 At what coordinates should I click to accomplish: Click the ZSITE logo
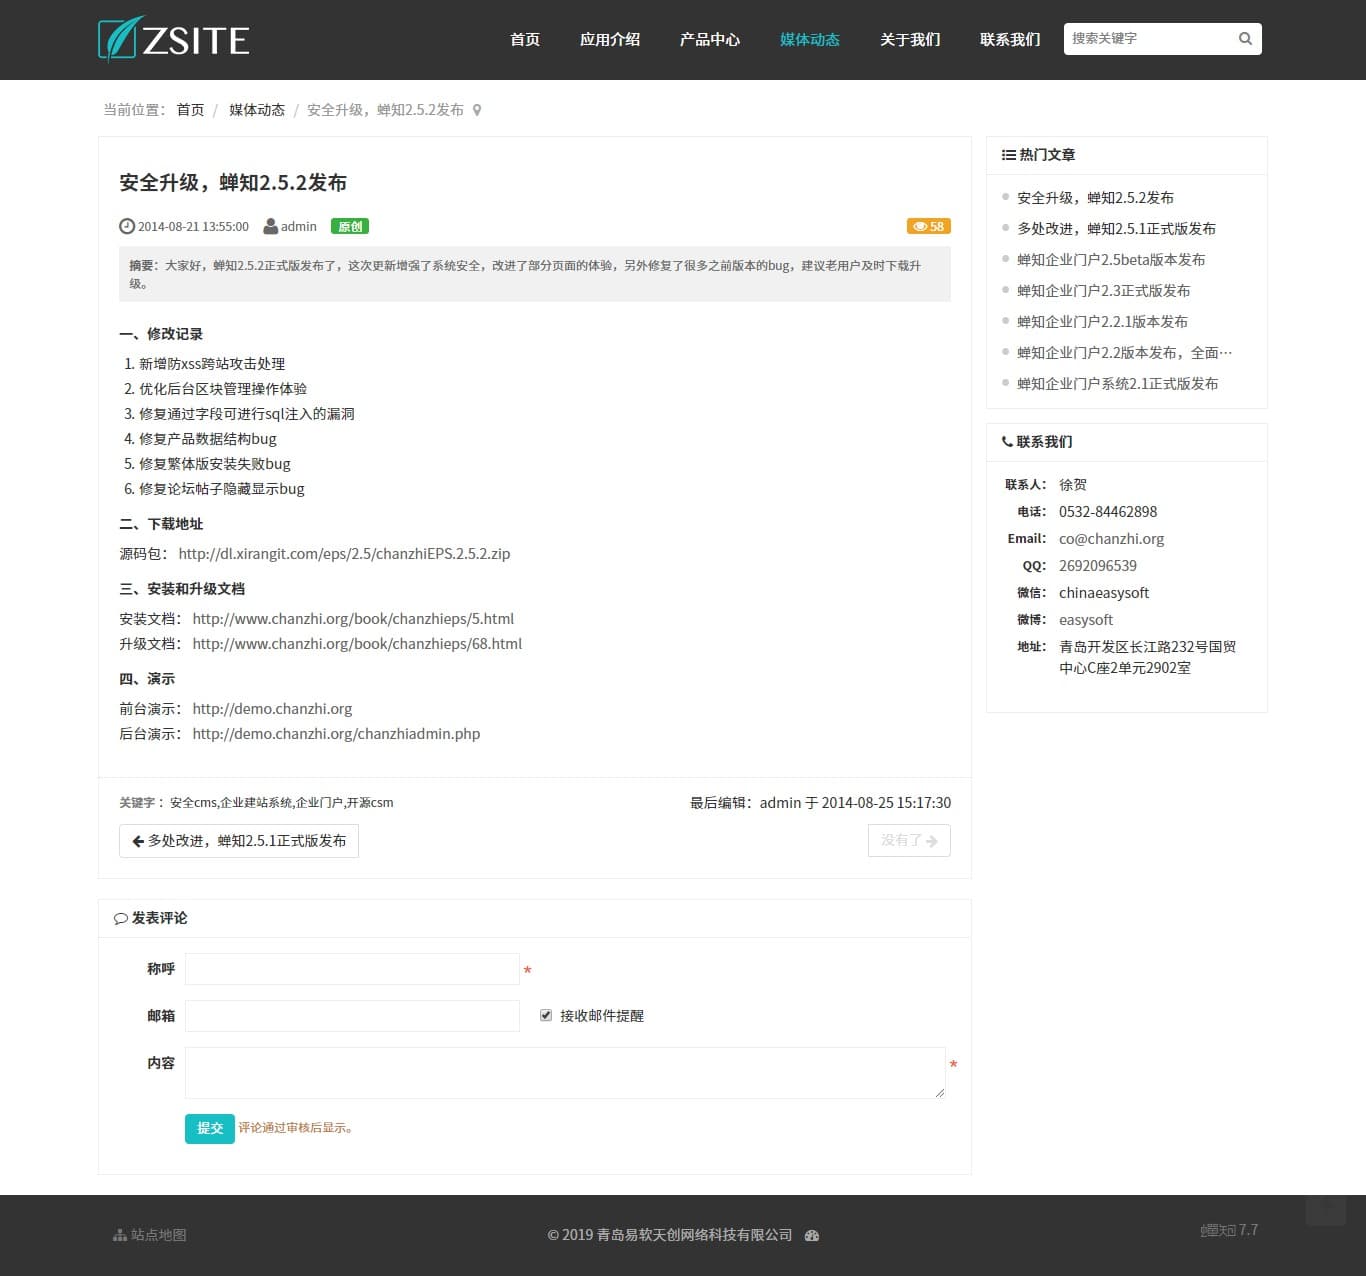pos(174,39)
